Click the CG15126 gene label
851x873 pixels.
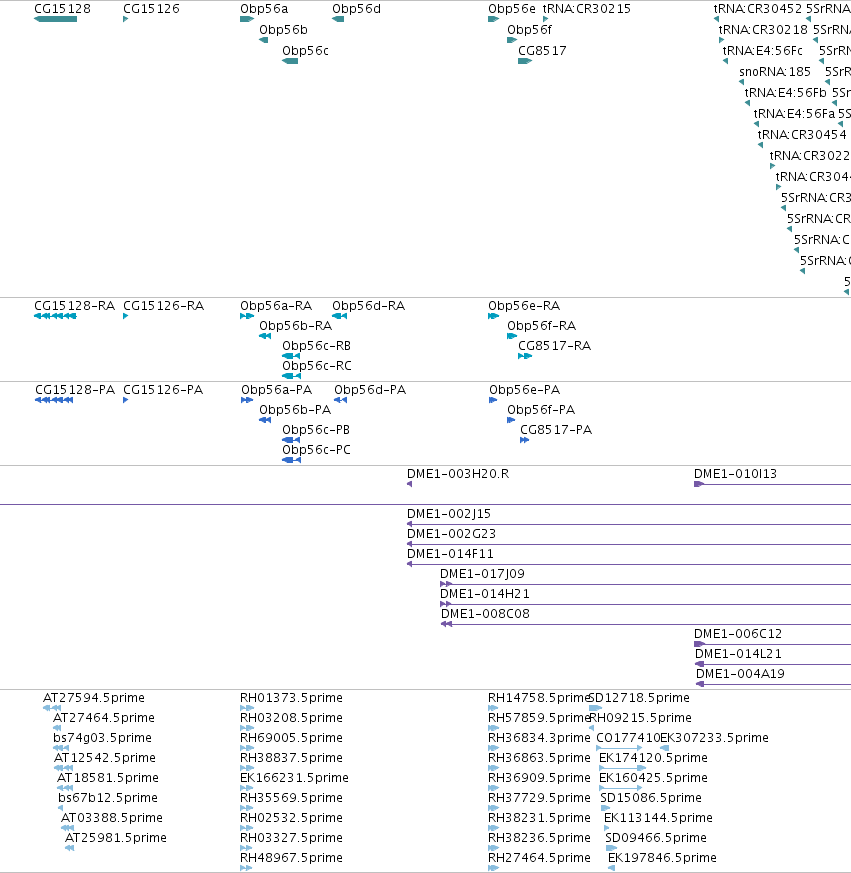[151, 9]
